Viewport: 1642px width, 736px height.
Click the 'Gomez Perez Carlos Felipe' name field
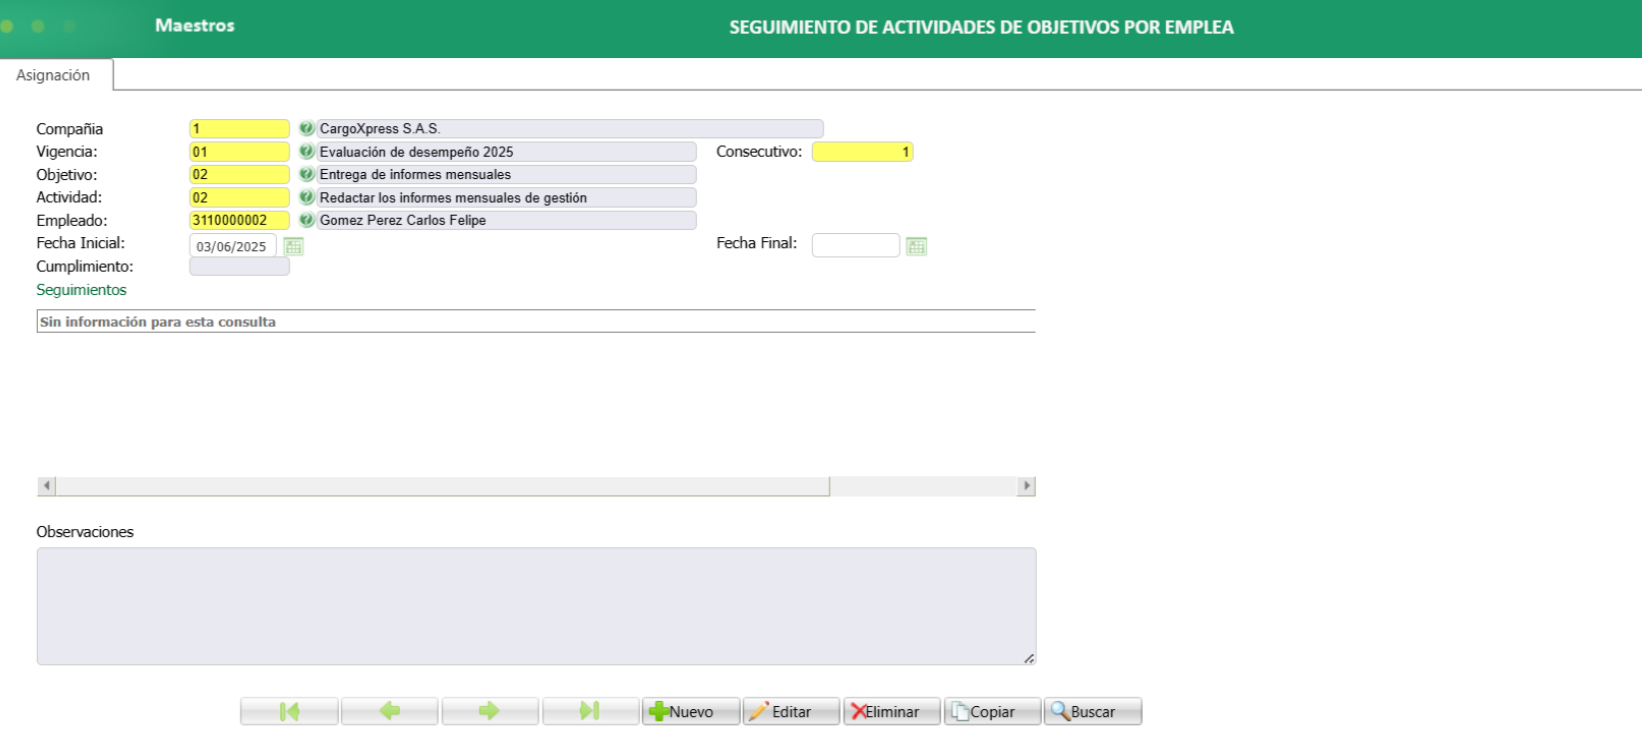click(x=506, y=220)
